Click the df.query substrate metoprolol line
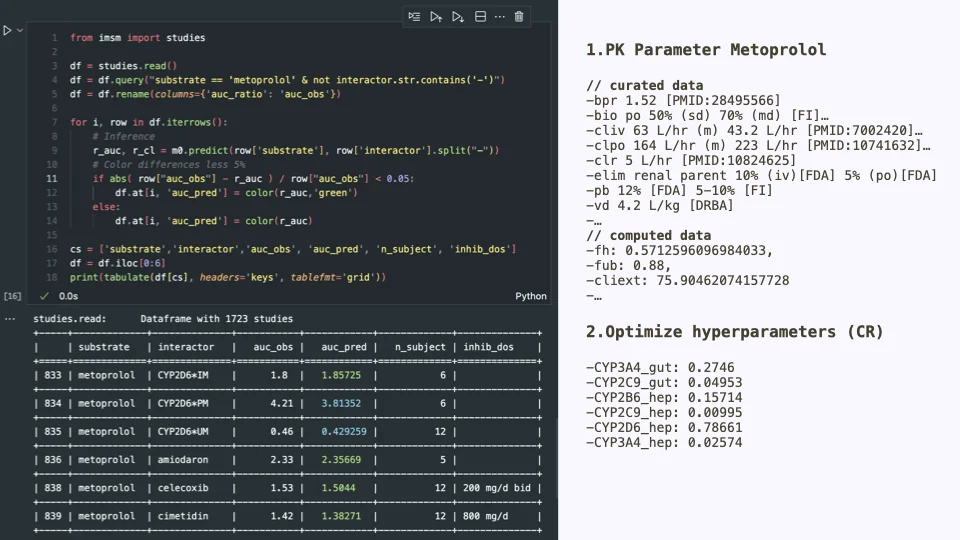This screenshot has height=540, width=960. click(287, 80)
